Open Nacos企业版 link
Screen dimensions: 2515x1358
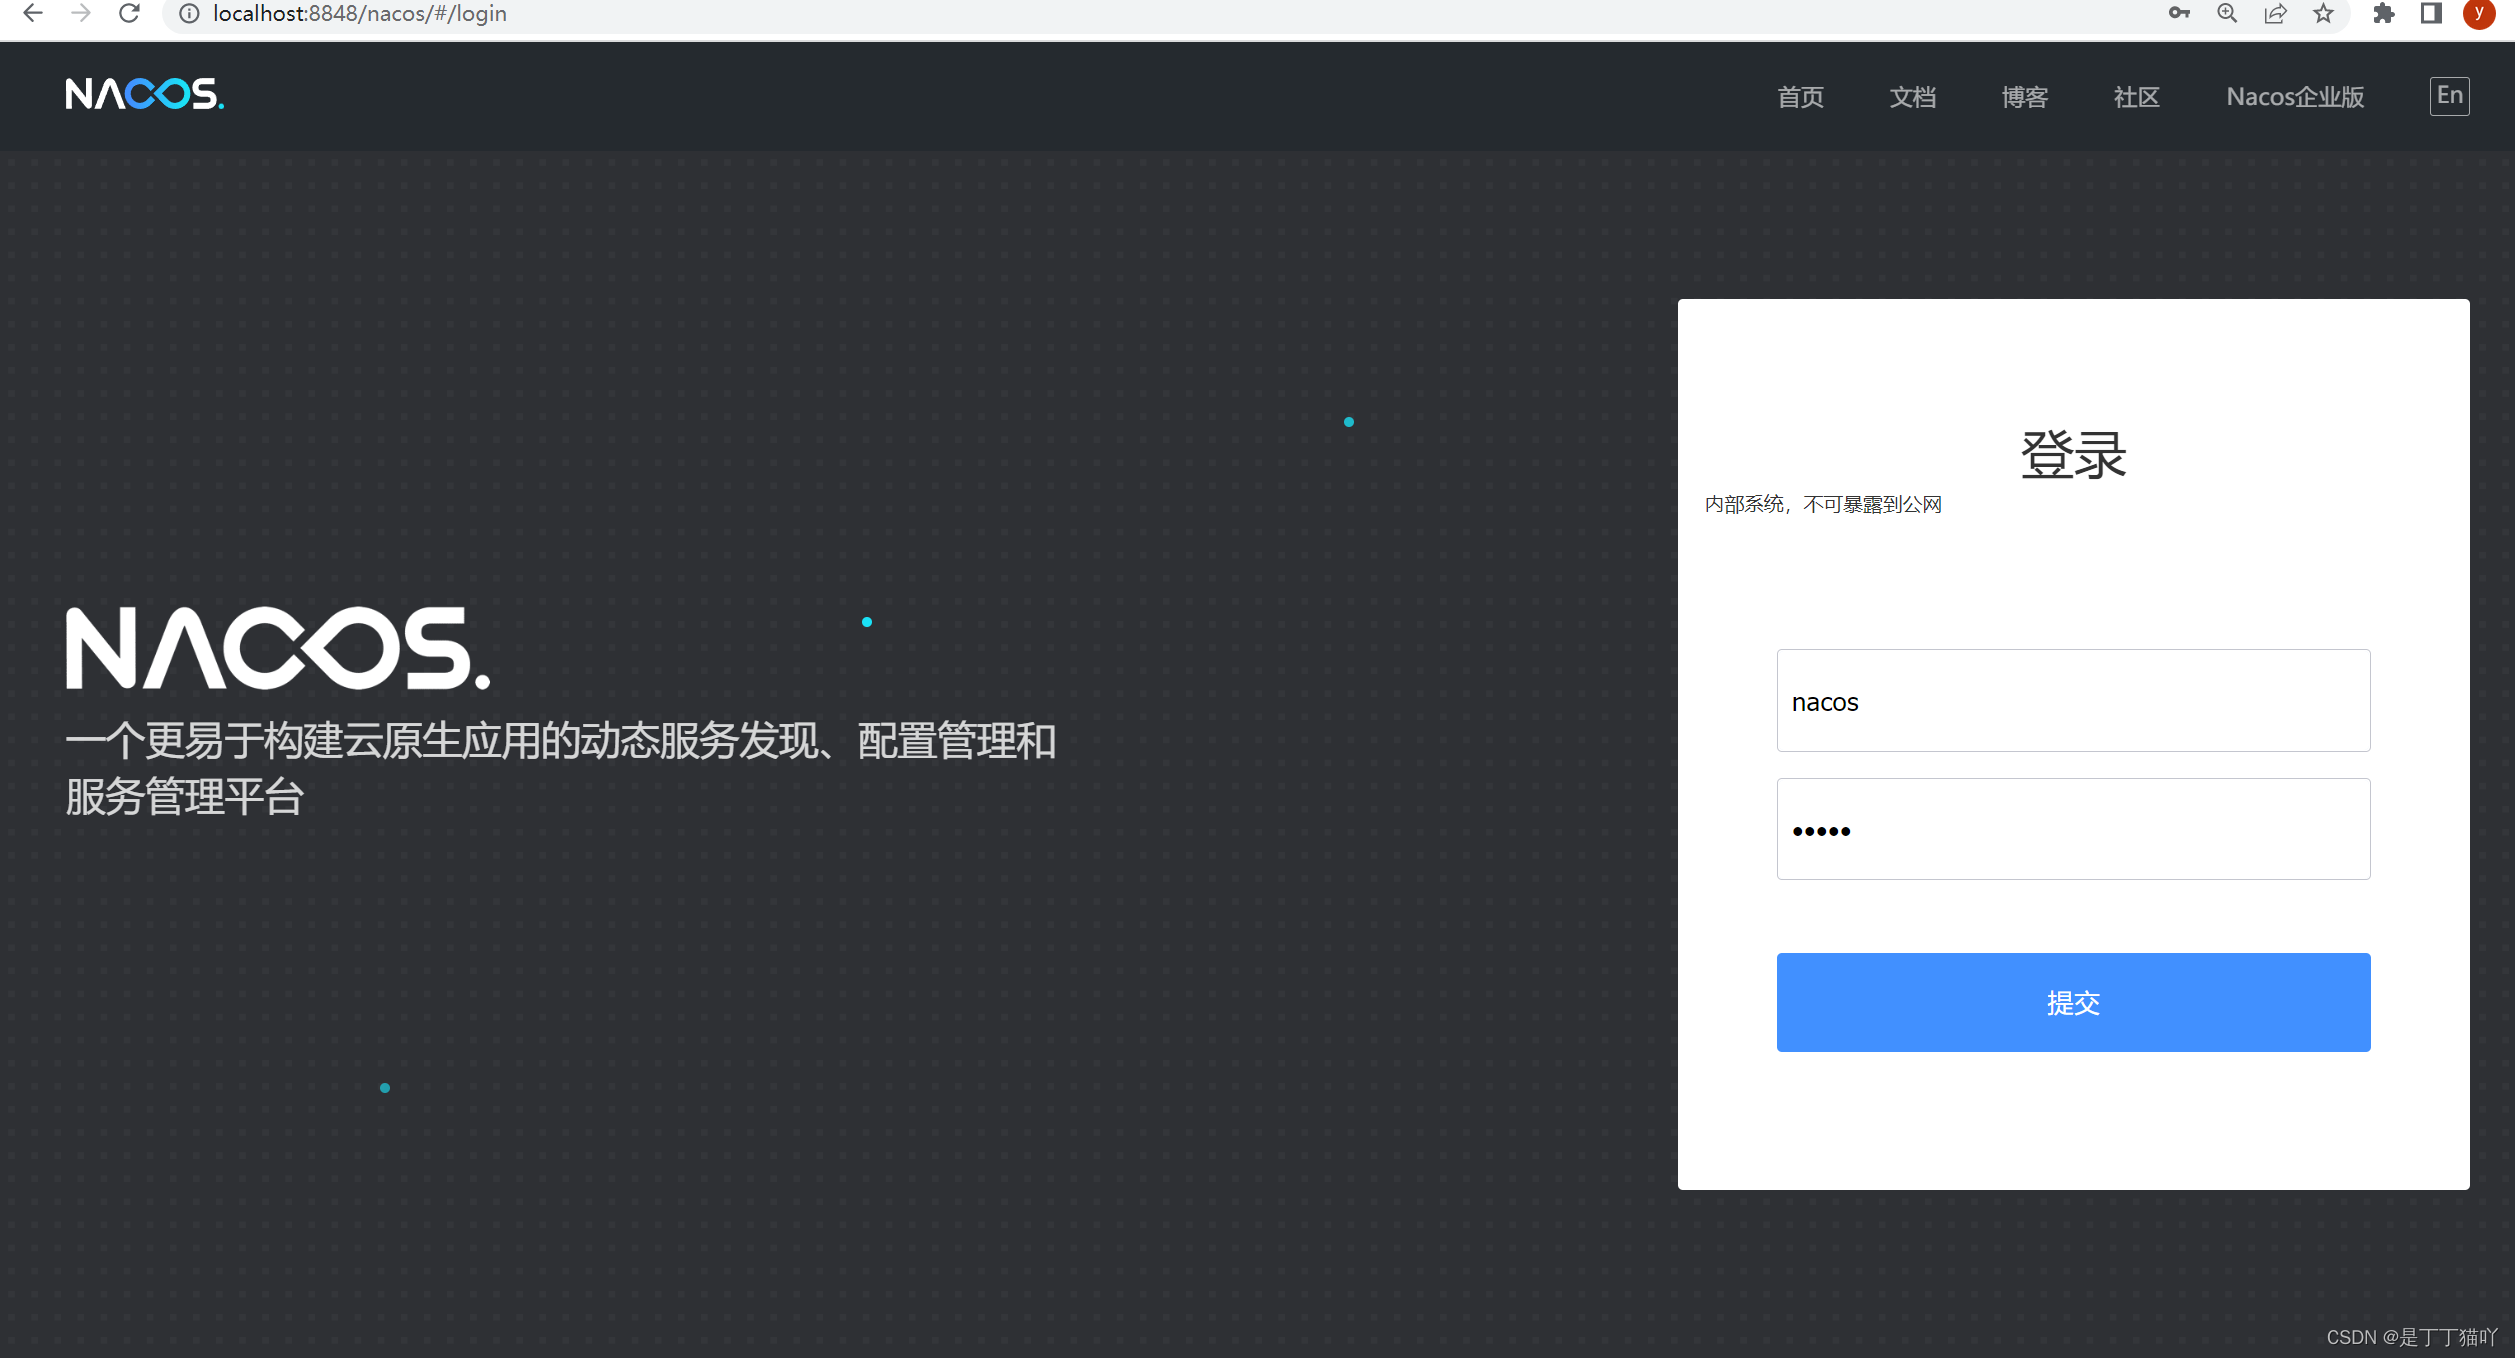click(2294, 97)
